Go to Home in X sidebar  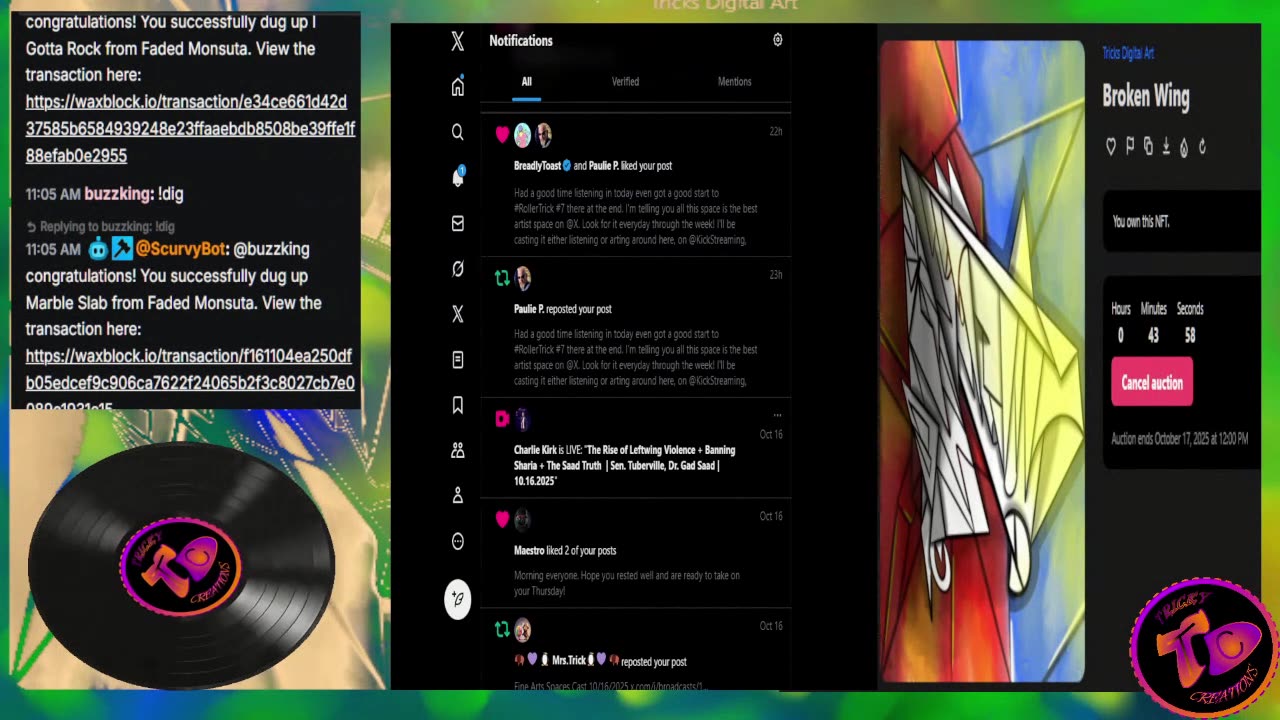457,87
